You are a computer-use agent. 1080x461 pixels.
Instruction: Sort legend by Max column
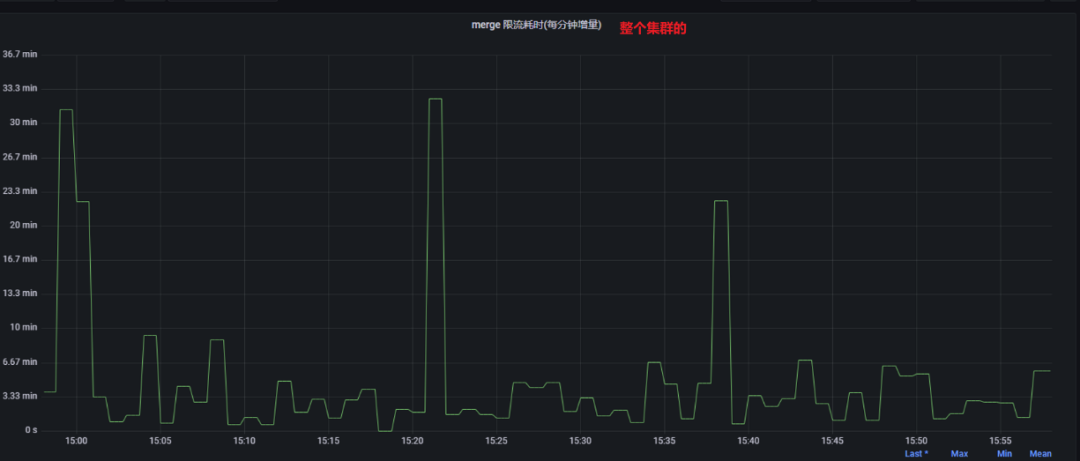point(959,453)
